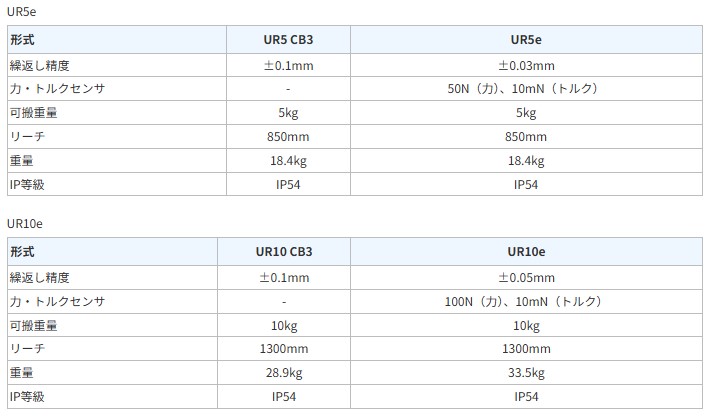709x420 pixels.
Task: Select the 10kg payload under UR10e column
Action: point(526,325)
